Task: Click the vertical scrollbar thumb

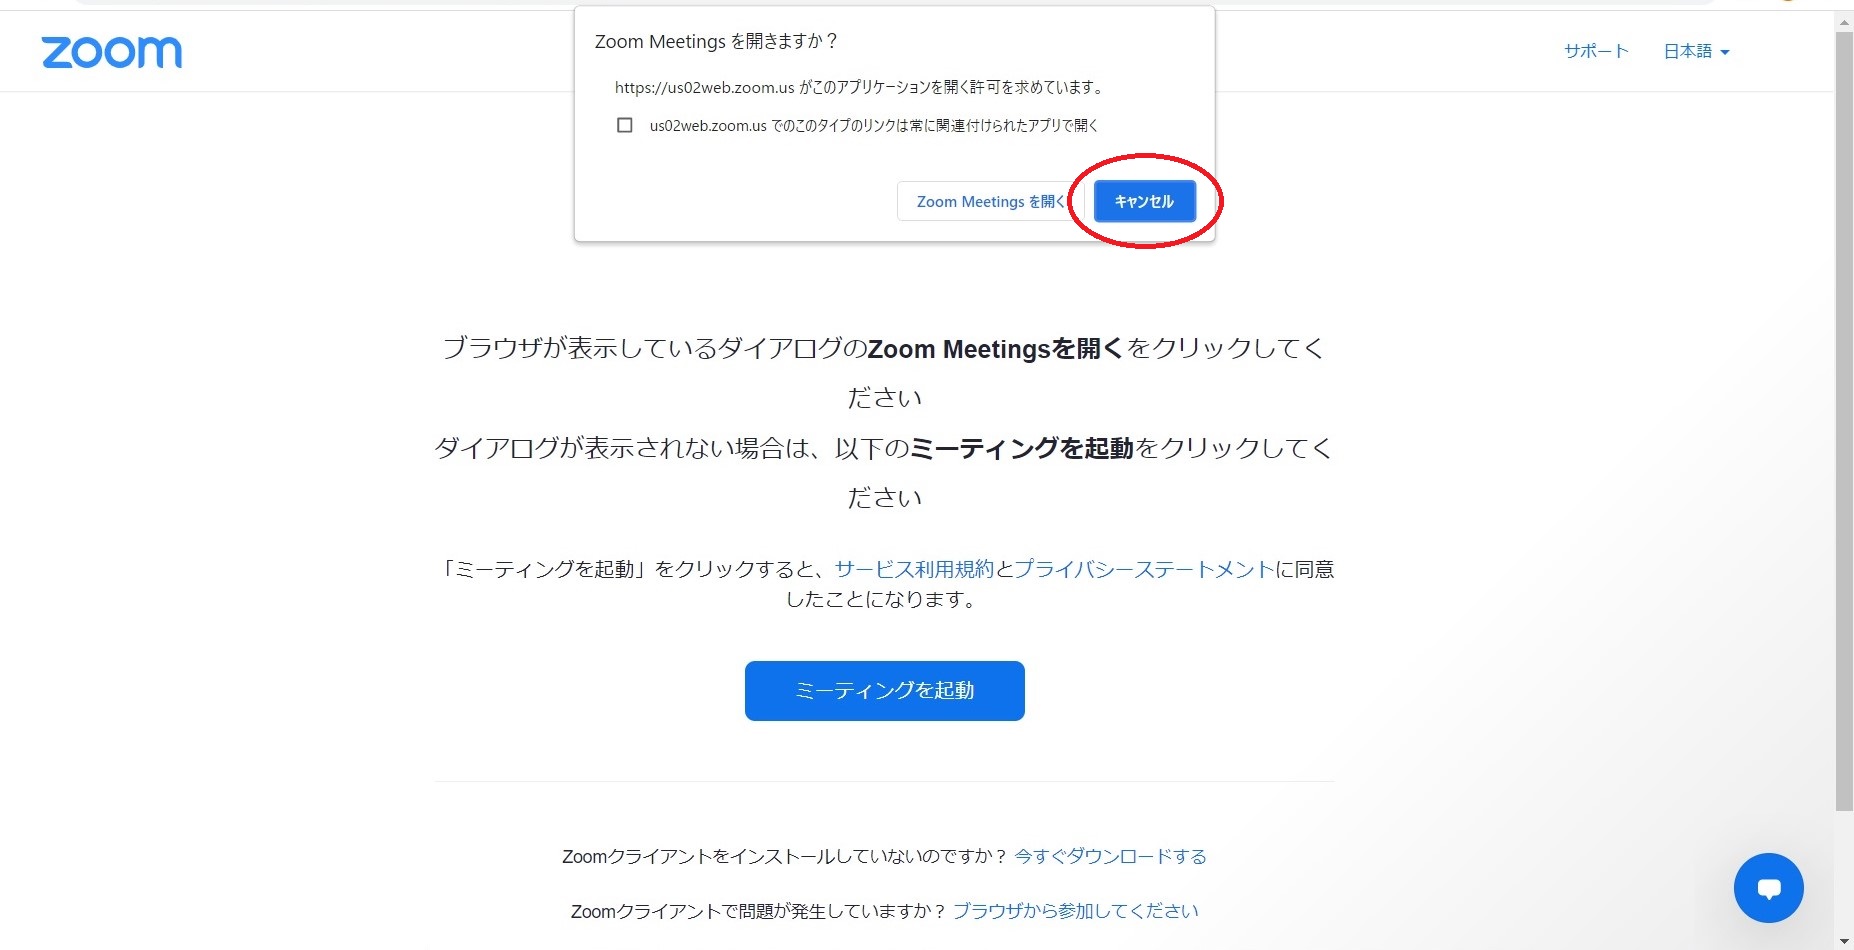Action: [1844, 420]
